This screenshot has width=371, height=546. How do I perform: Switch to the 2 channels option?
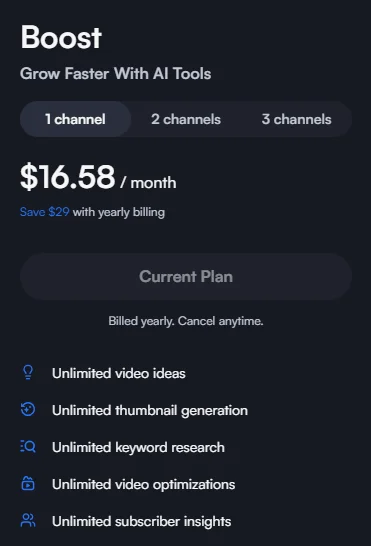pyautogui.click(x=186, y=119)
